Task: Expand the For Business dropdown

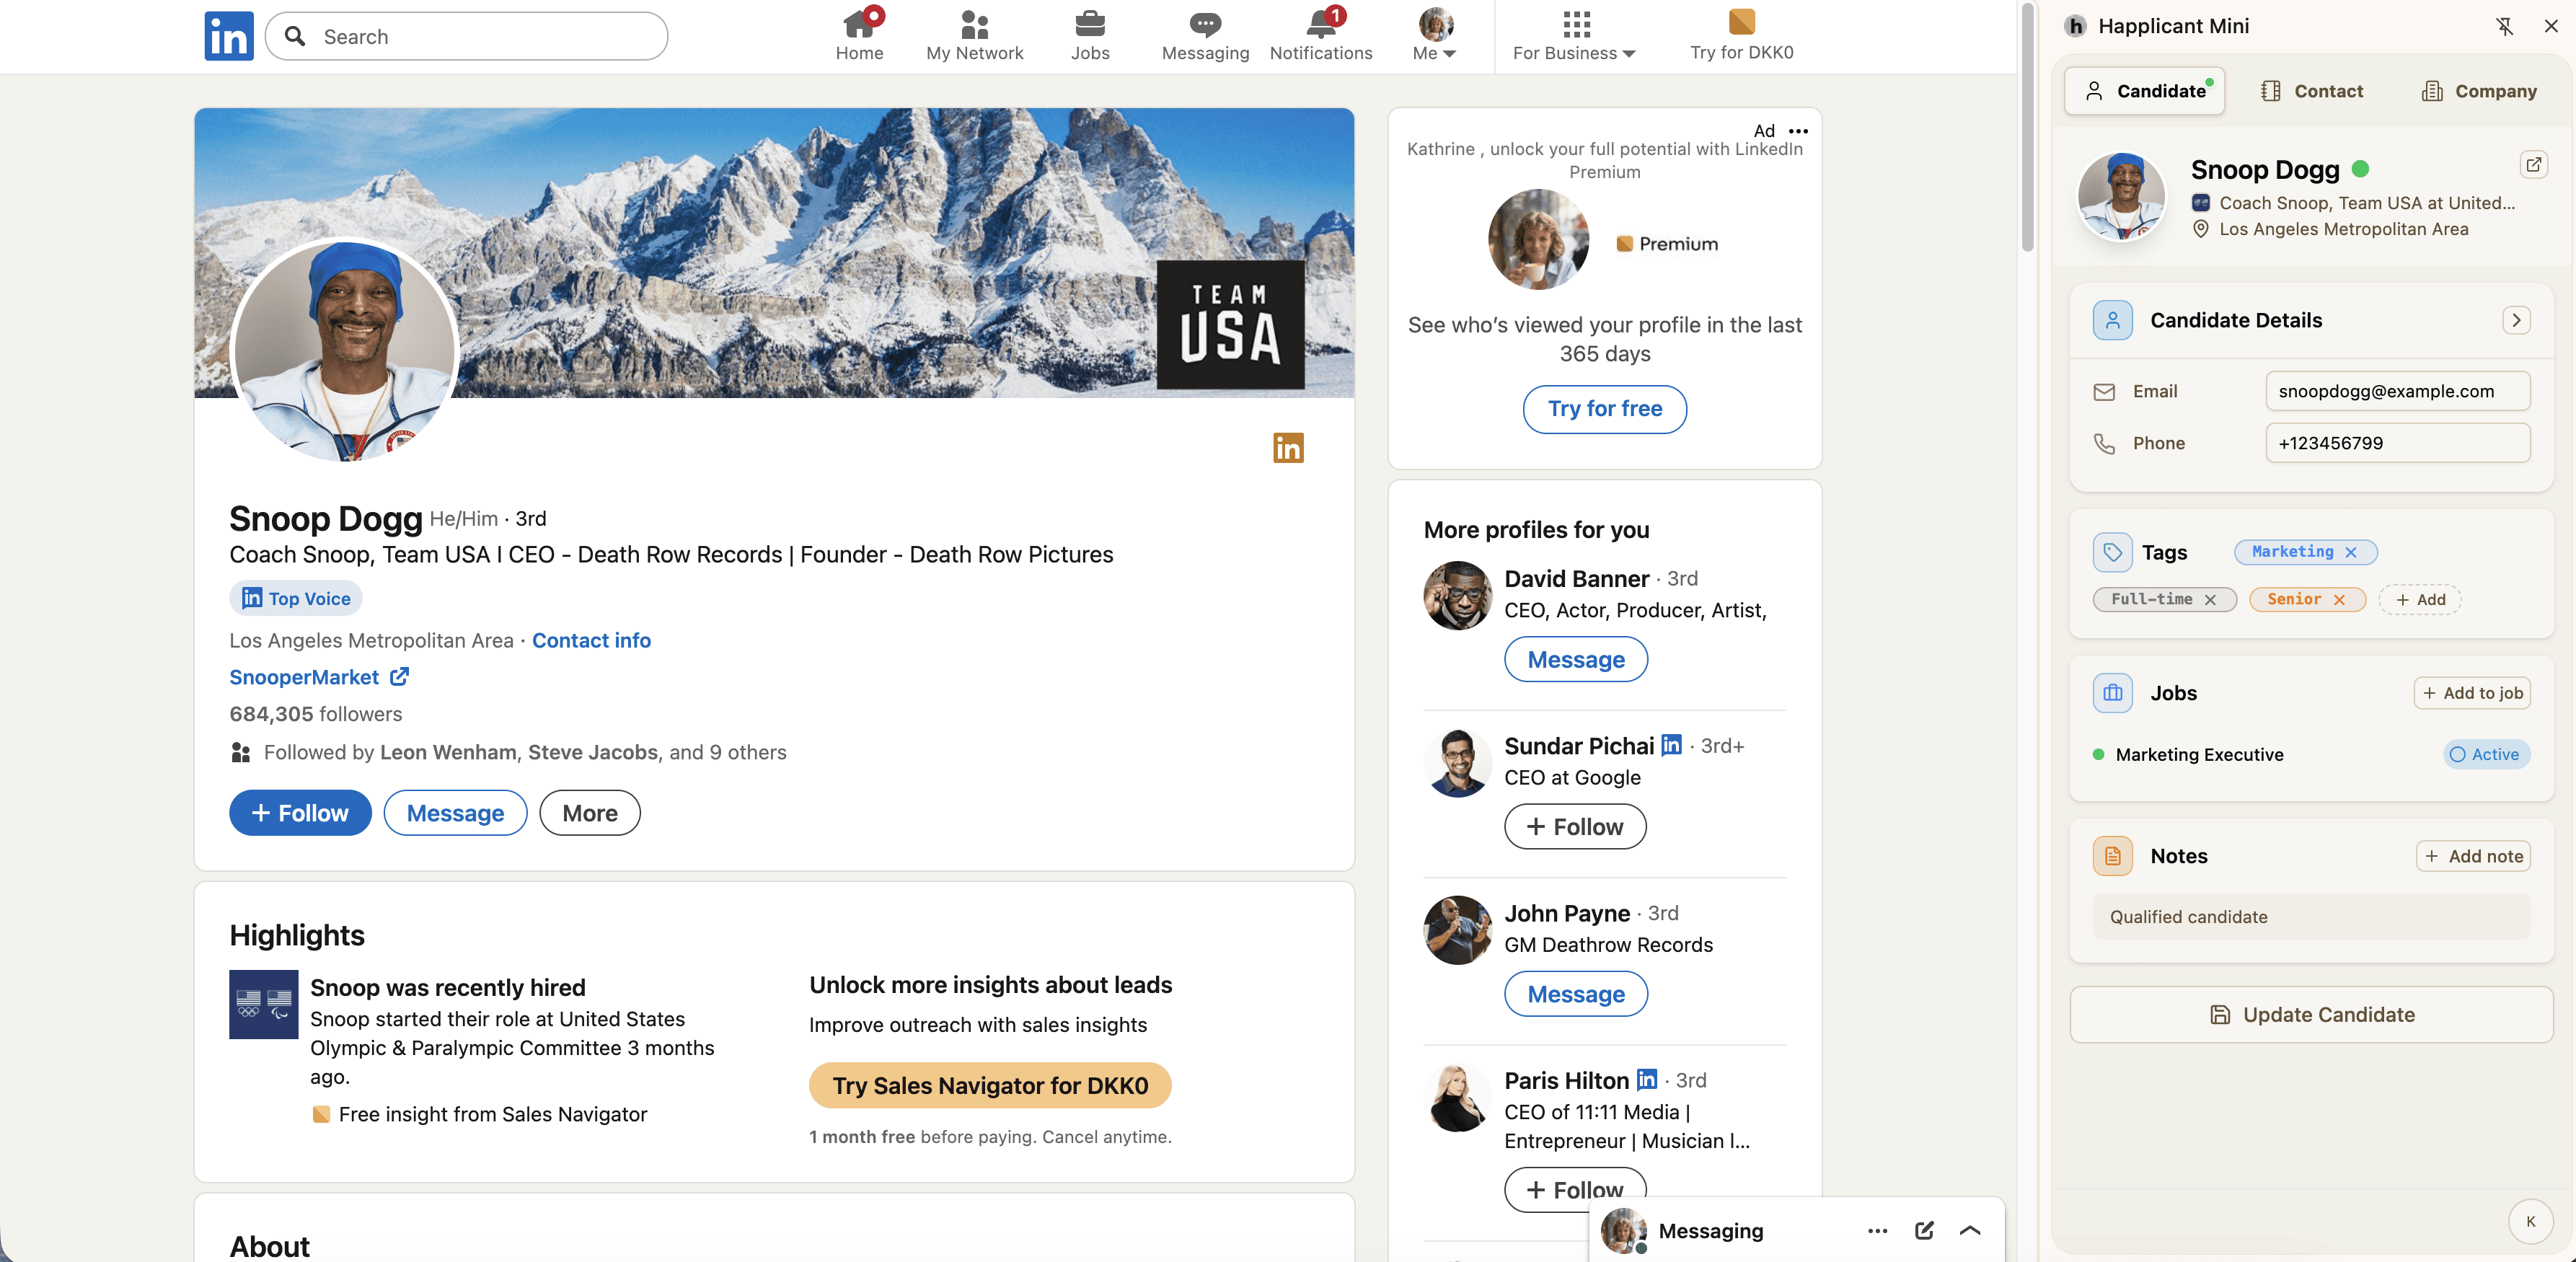Action: pyautogui.click(x=1572, y=52)
